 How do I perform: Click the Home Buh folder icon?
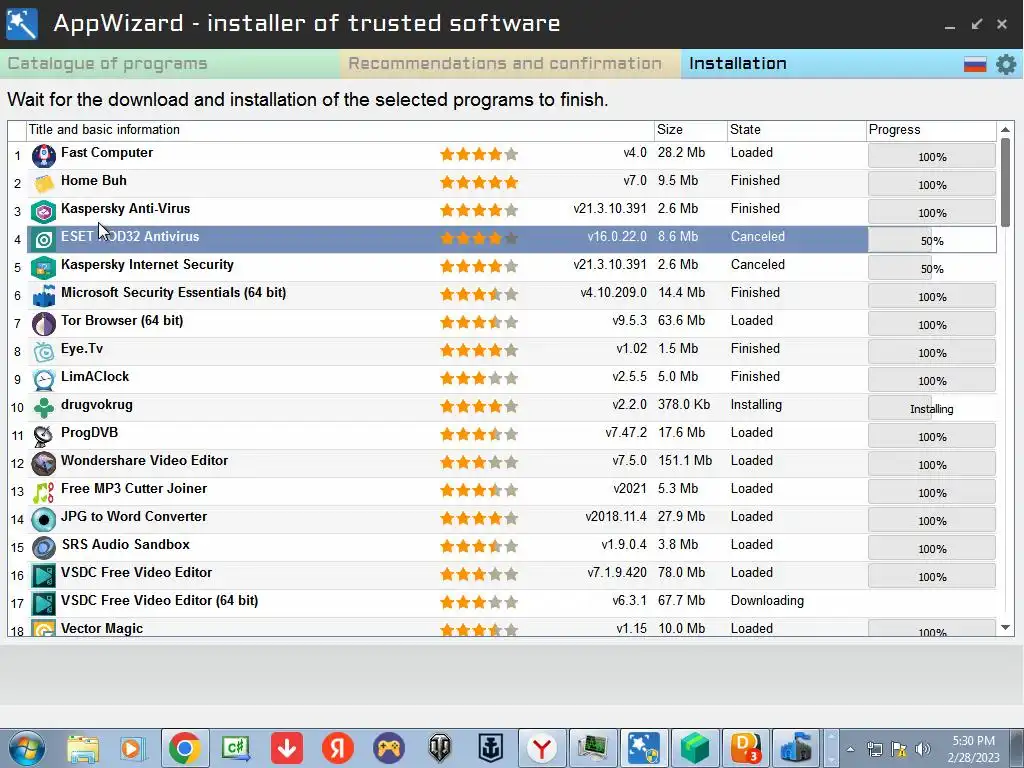tap(44, 184)
